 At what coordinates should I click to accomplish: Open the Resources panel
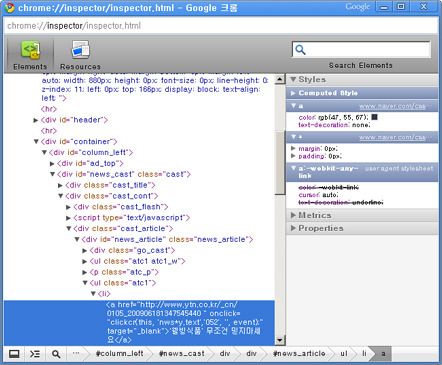(x=80, y=54)
